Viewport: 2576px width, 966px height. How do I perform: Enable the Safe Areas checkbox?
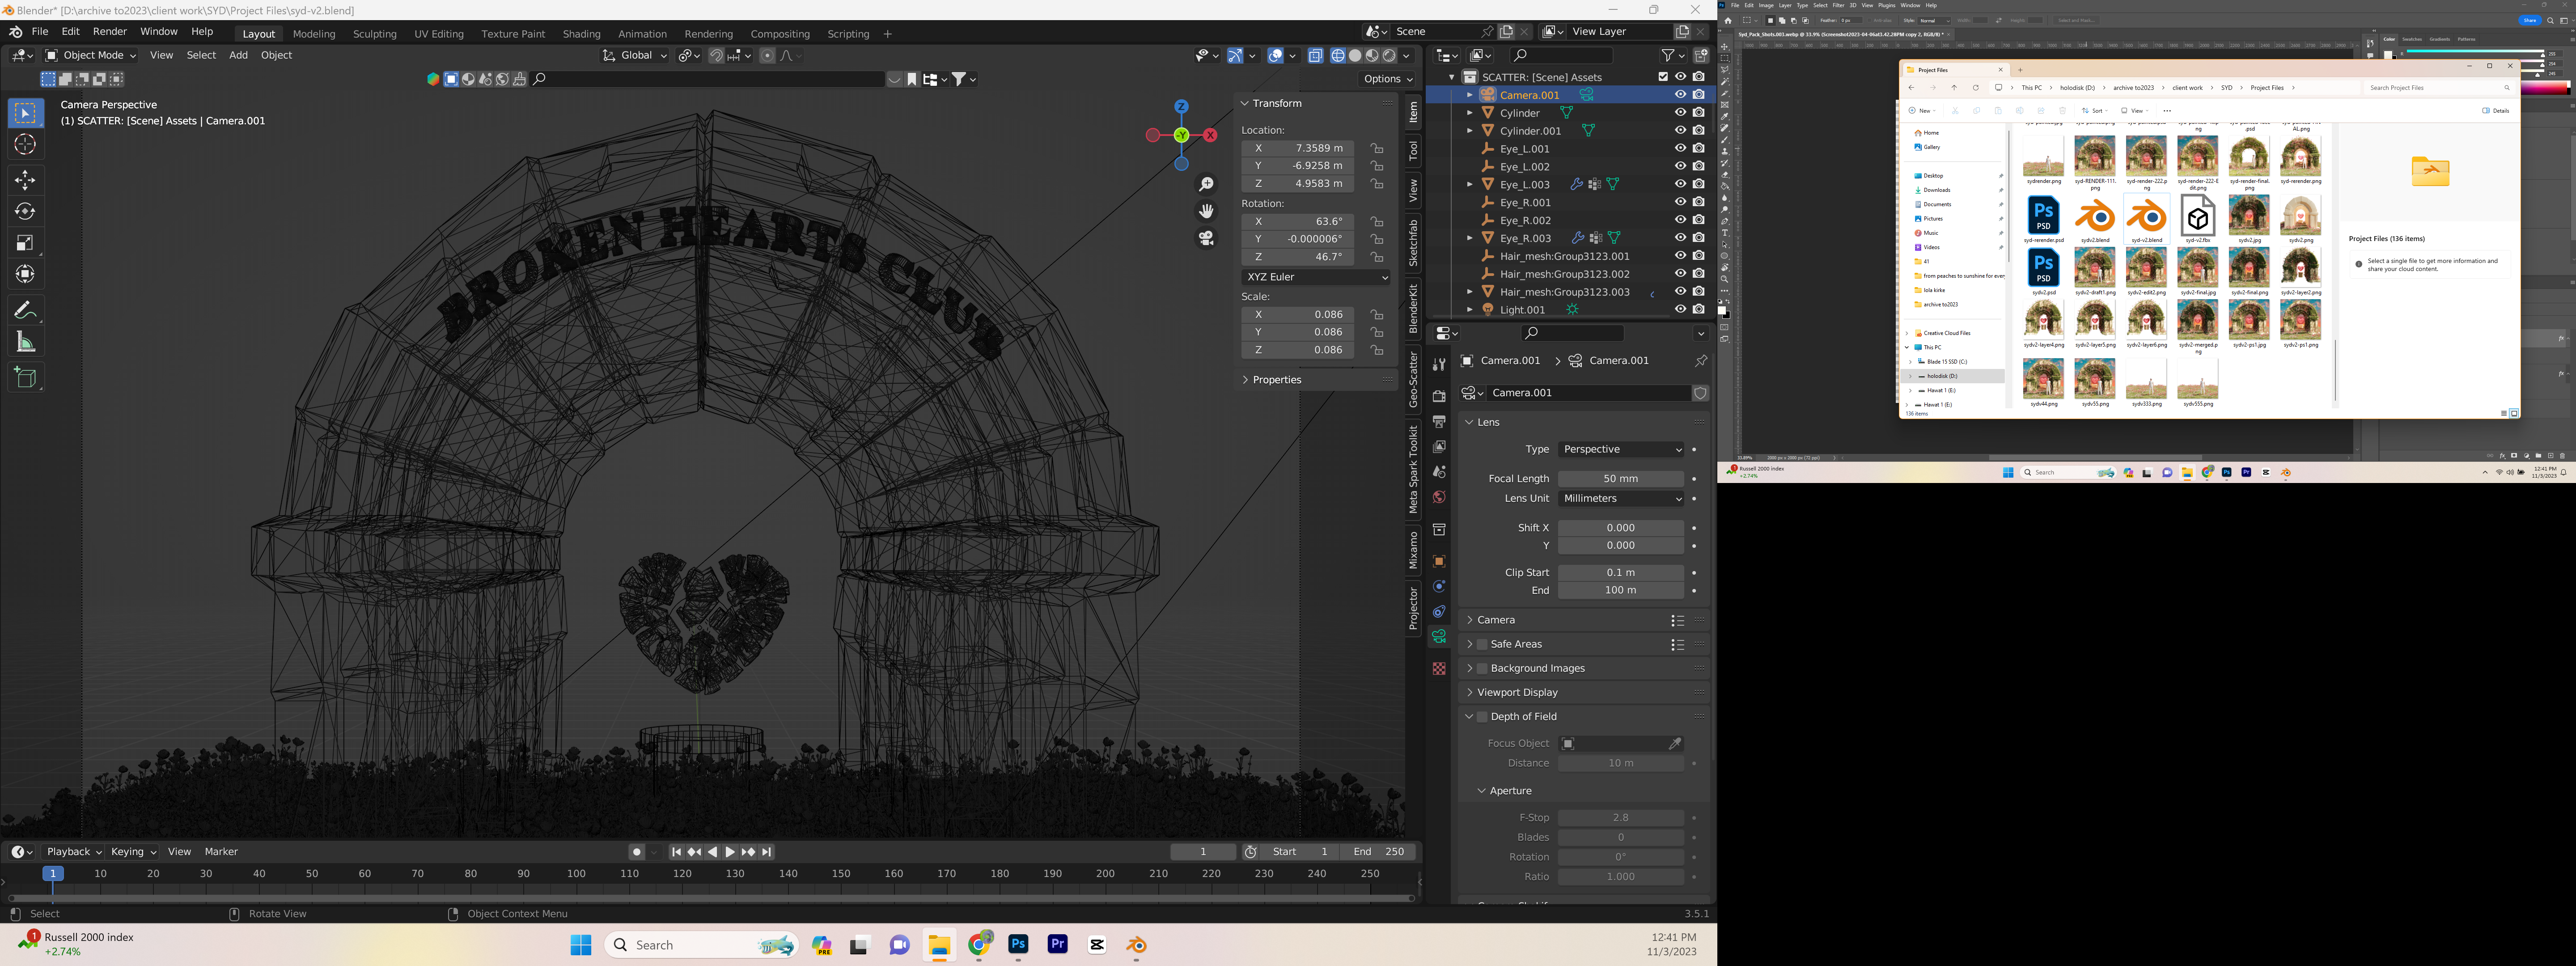(x=1482, y=645)
